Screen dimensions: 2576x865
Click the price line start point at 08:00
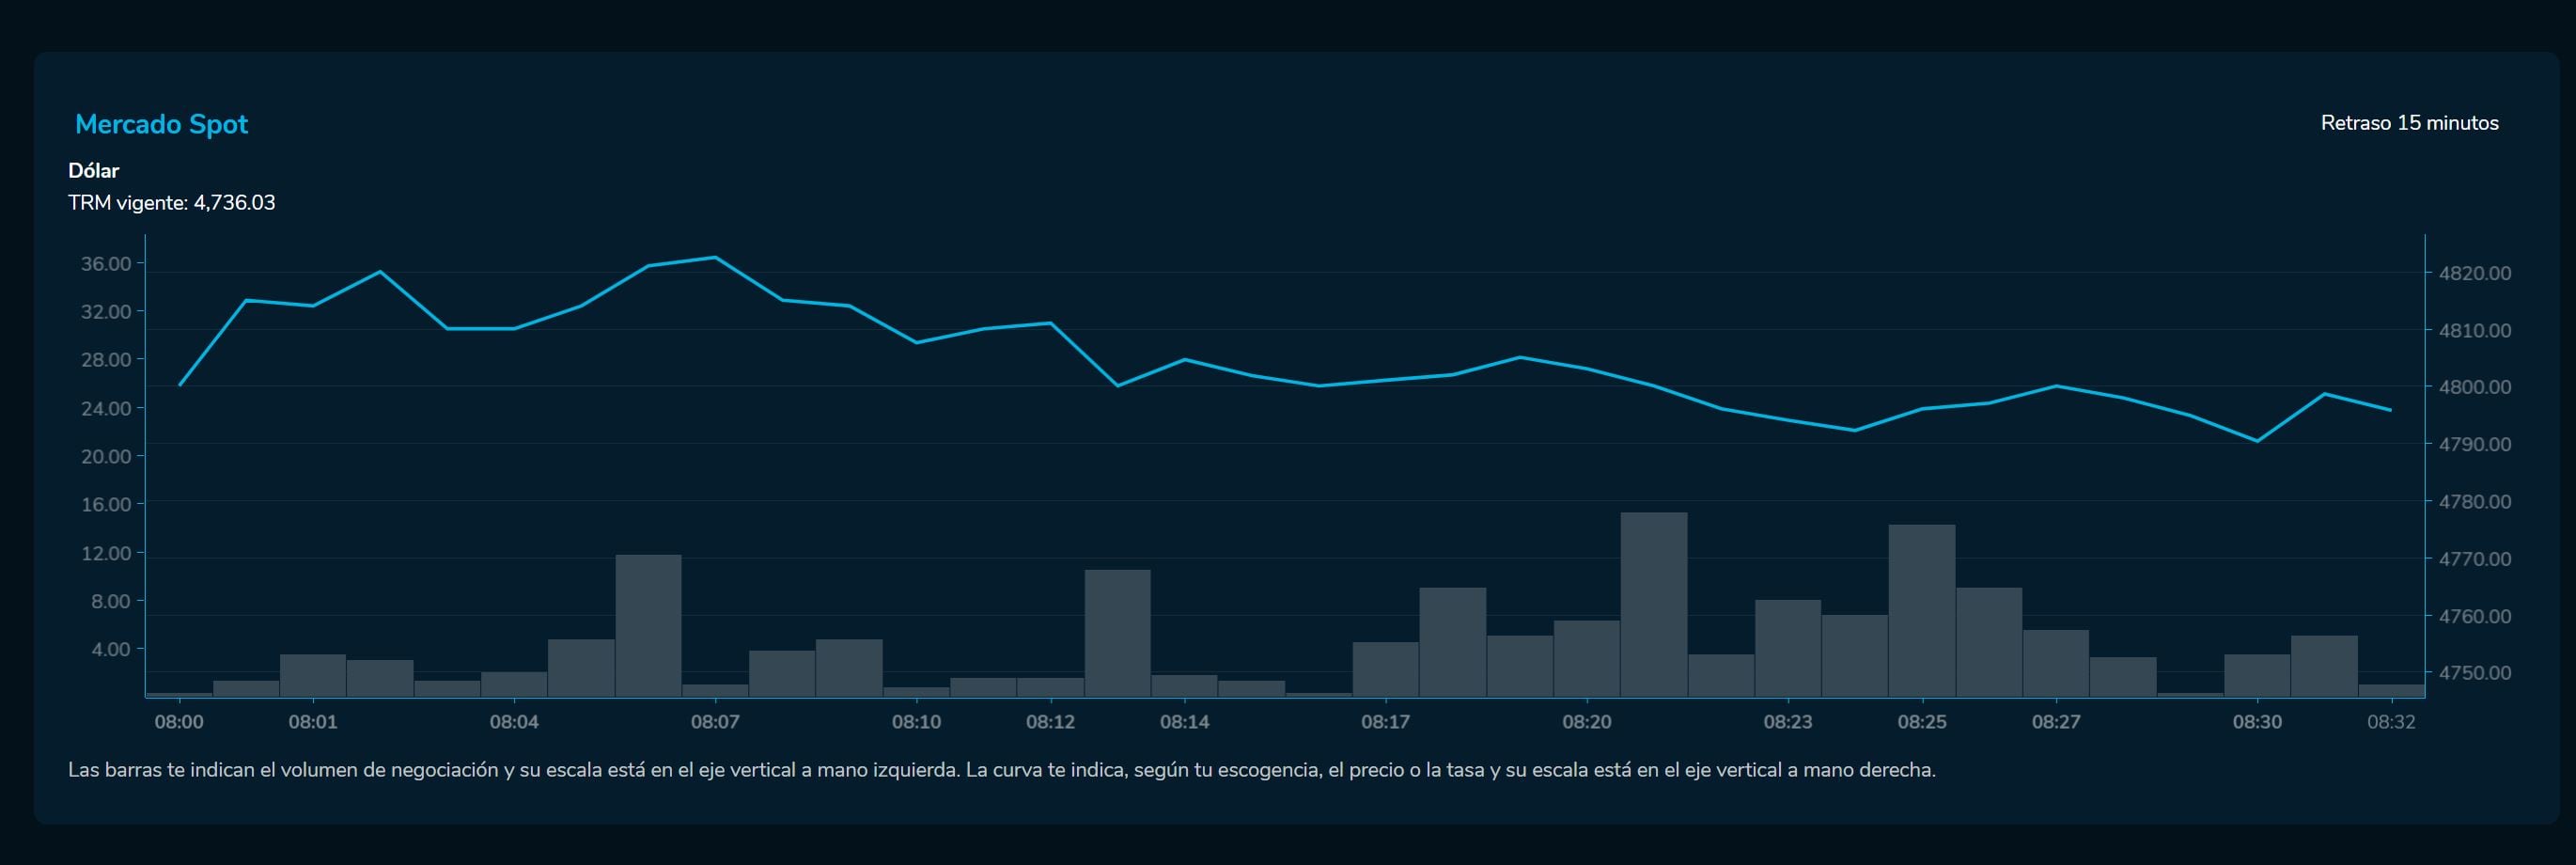[x=180, y=385]
